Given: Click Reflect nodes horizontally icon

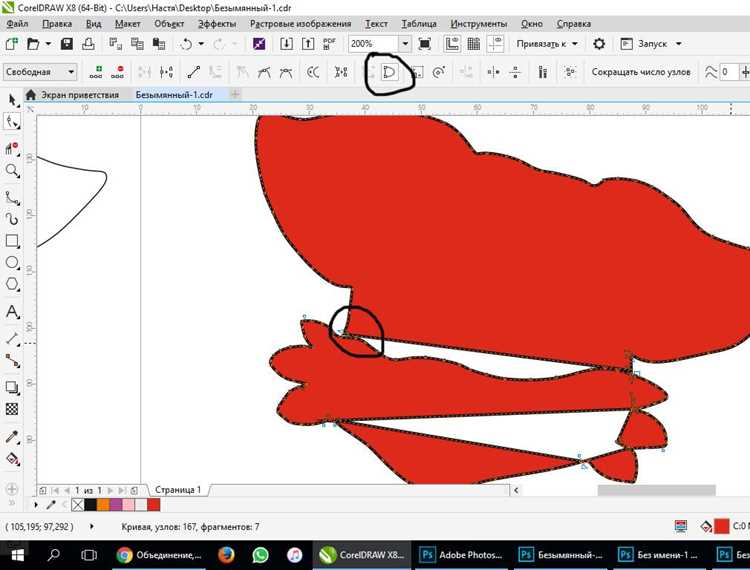Looking at the screenshot, I should [493, 72].
